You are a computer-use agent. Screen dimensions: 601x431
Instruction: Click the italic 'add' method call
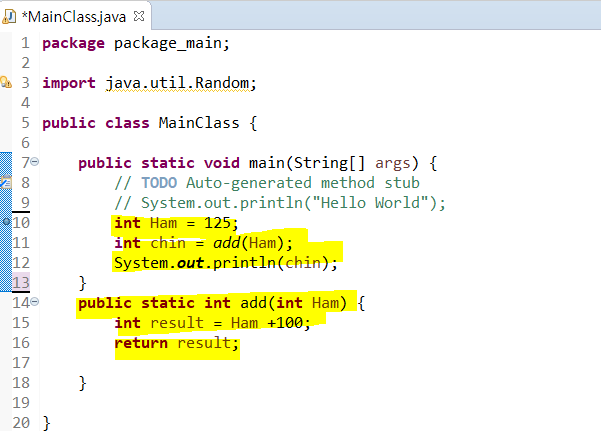[x=227, y=243]
